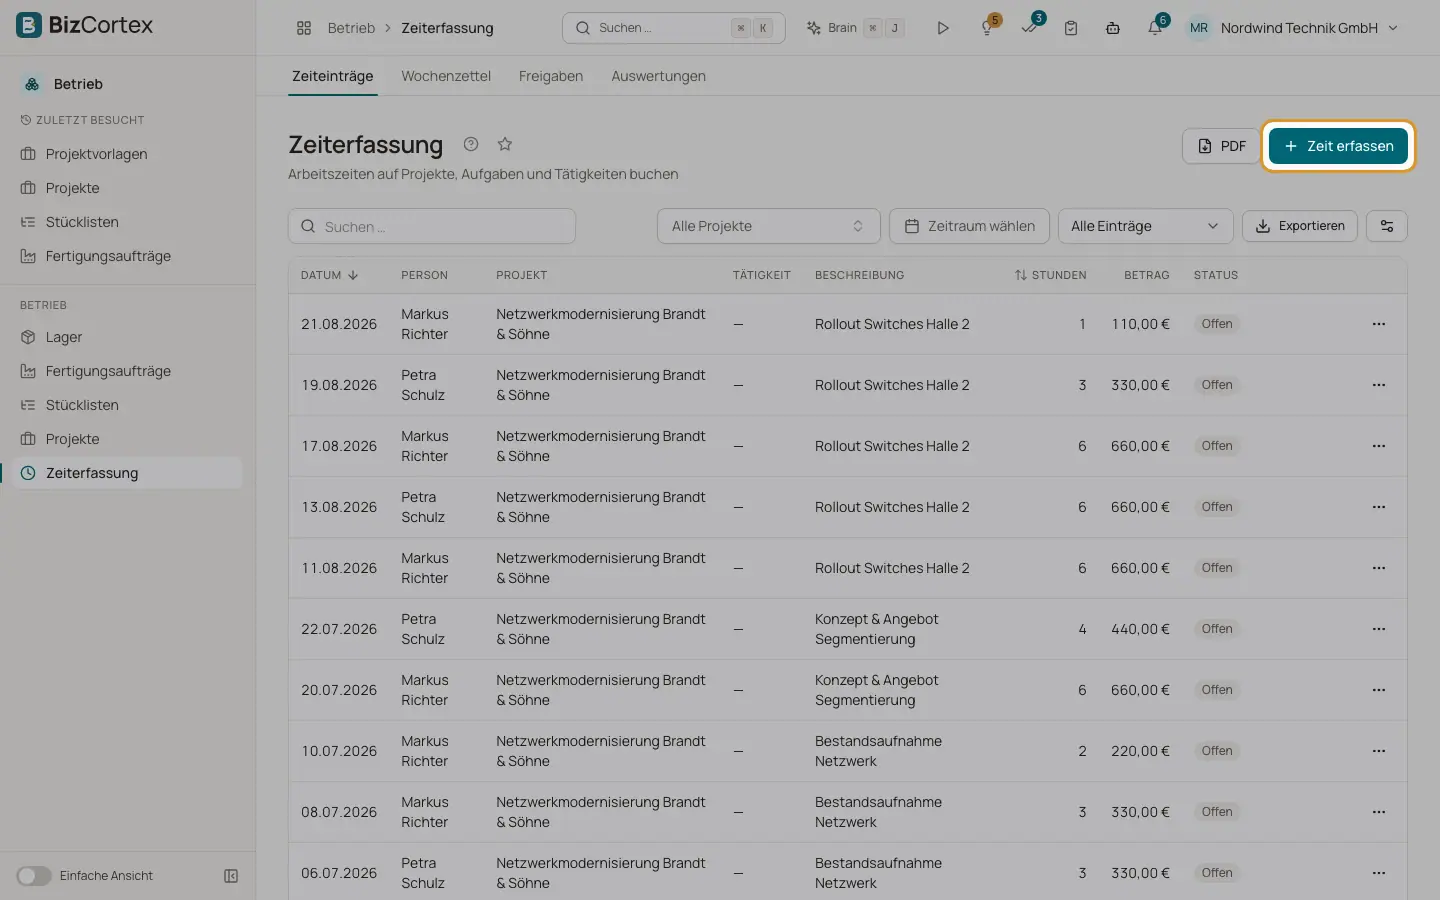
Task: Mark Zeiterfassung as favorite with the star
Action: 505,144
